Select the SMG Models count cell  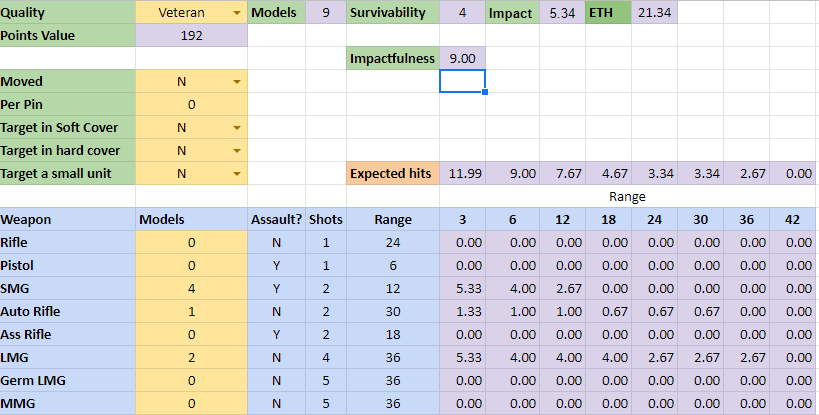coord(190,288)
